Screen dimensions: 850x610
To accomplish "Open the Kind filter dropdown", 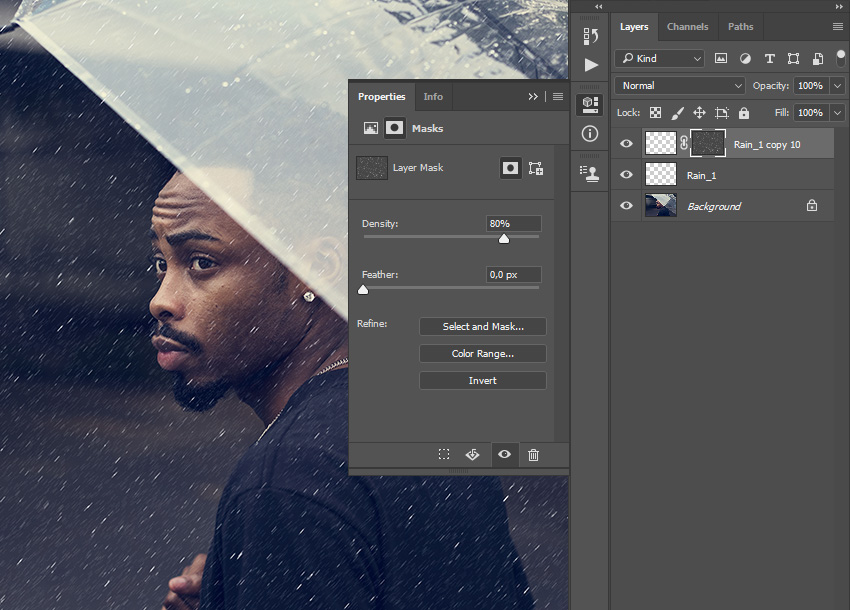I will (x=659, y=59).
